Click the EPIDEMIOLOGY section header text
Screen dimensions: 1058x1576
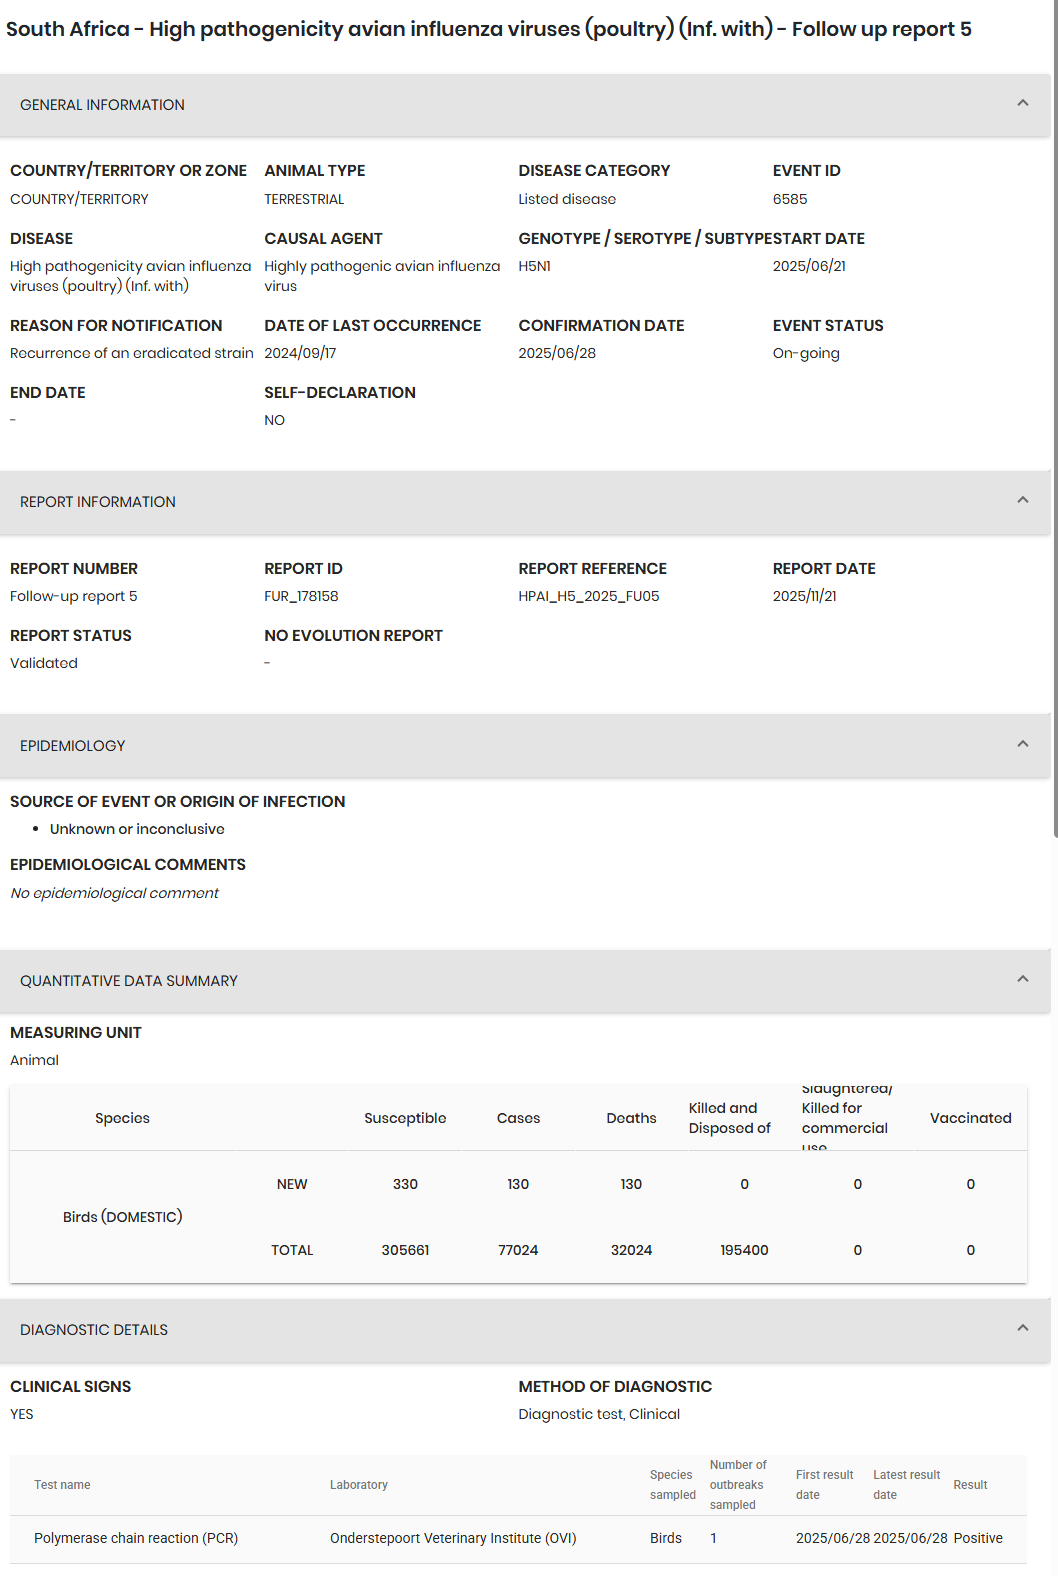pyautogui.click(x=73, y=746)
